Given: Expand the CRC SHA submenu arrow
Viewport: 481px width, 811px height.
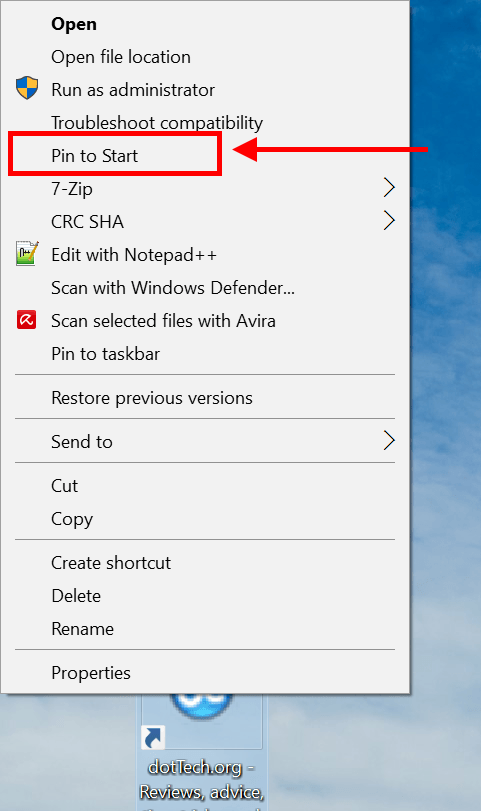Looking at the screenshot, I should tap(389, 220).
